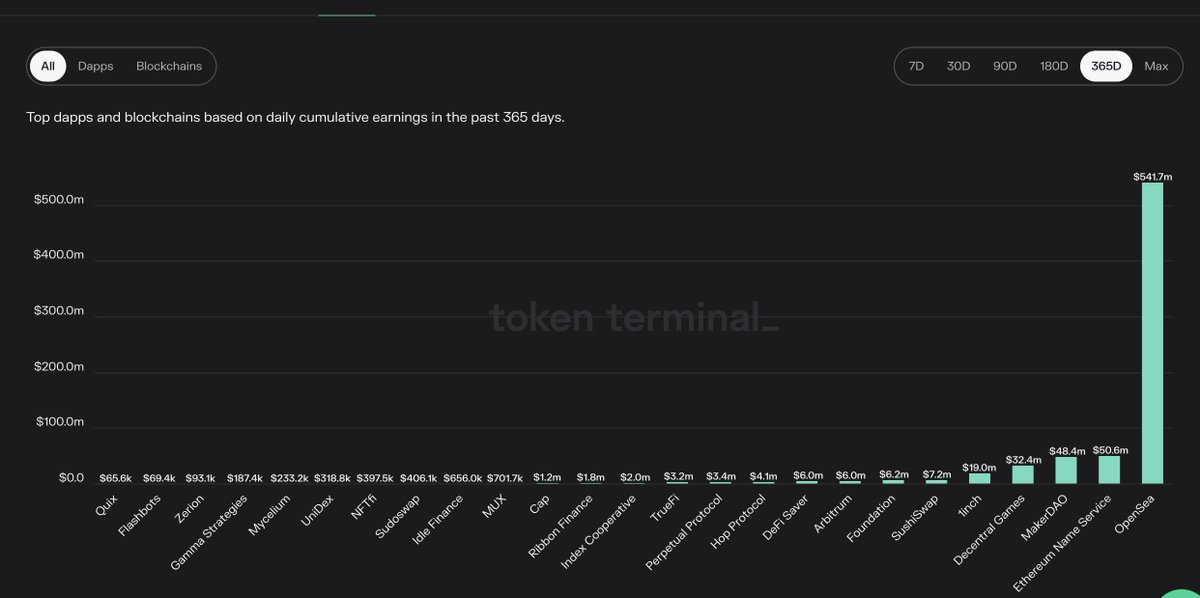Click the $541.7m value label
This screenshot has height=598, width=1200.
(x=1153, y=176)
